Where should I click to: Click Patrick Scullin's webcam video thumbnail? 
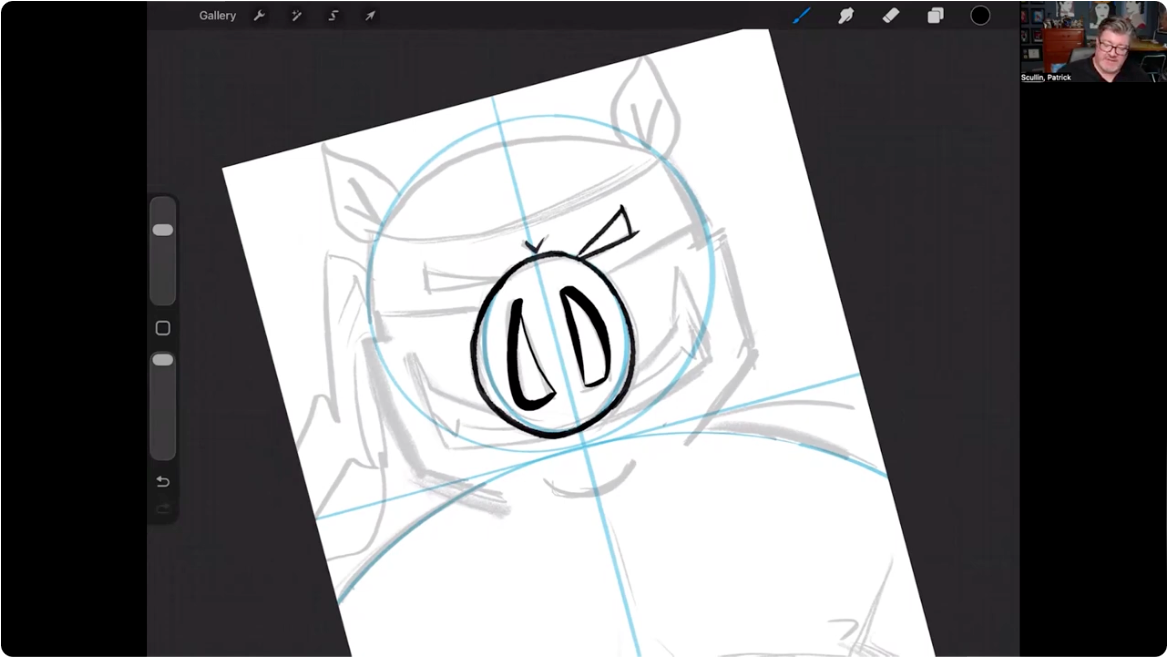[x=1093, y=41]
